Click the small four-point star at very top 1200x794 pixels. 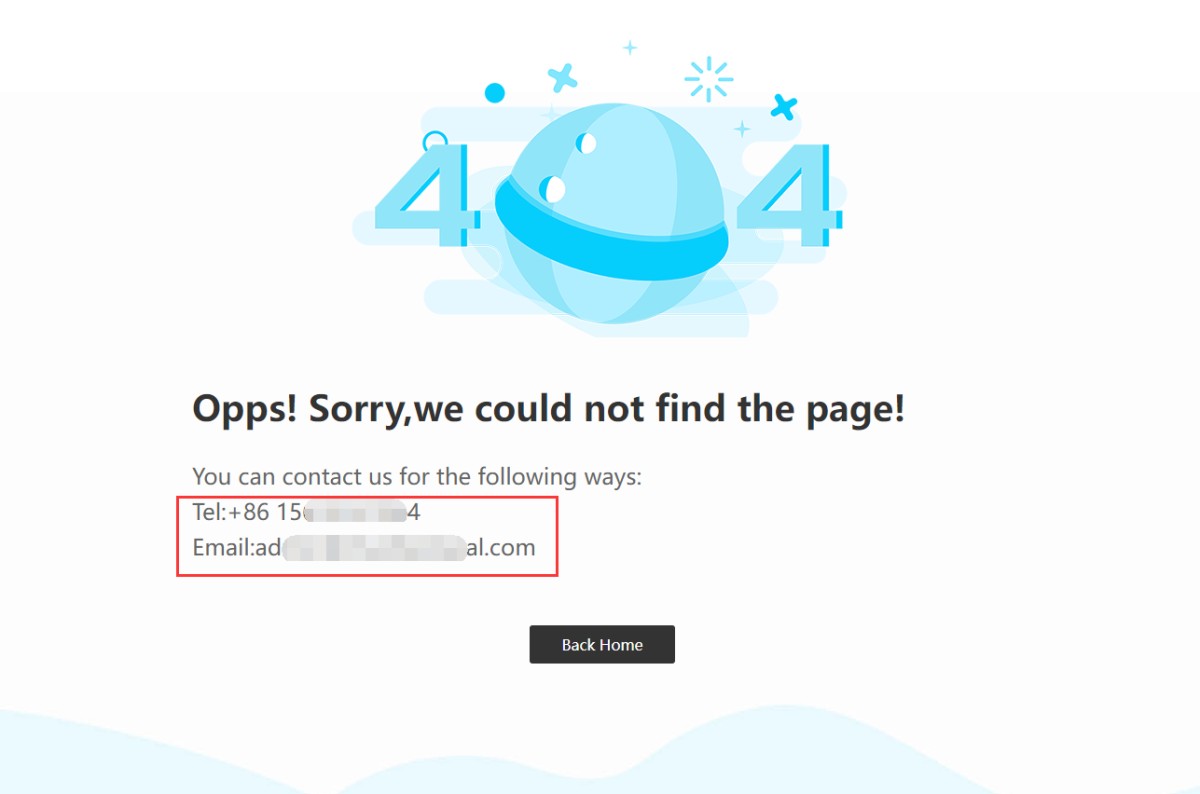coord(630,47)
